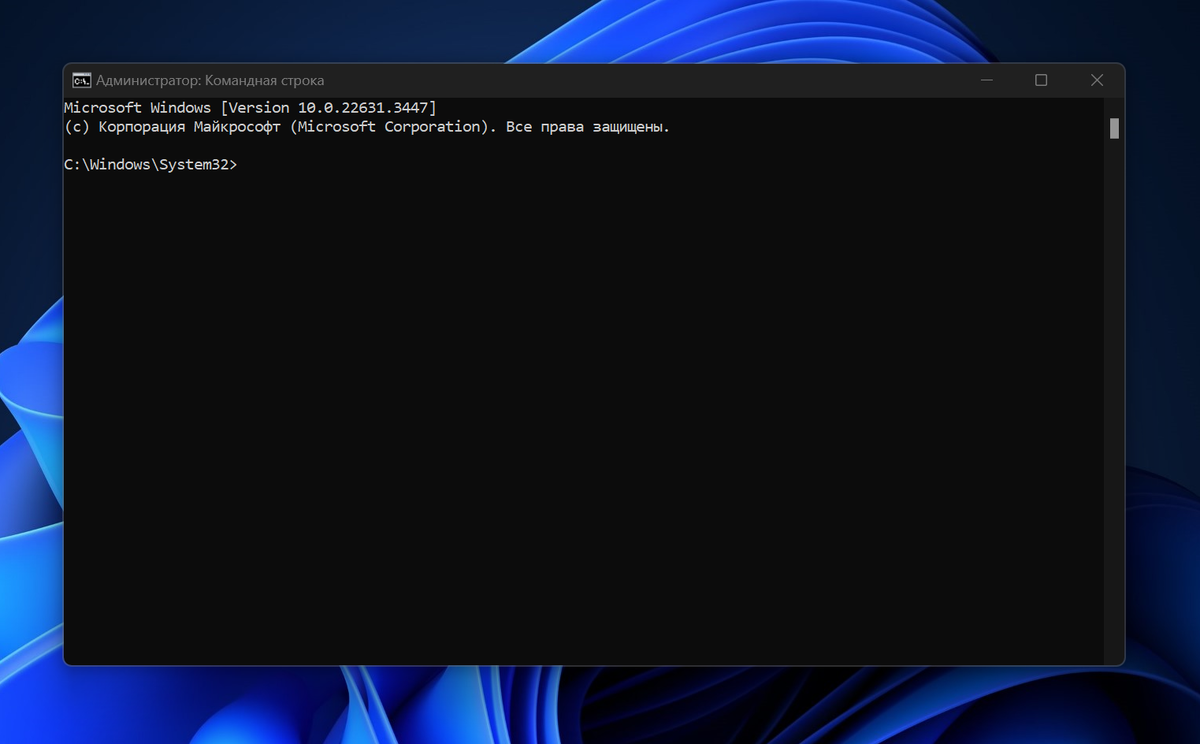Click the vertical scrollbar thumb
Screen dimensions: 1200x744
click(1114, 128)
